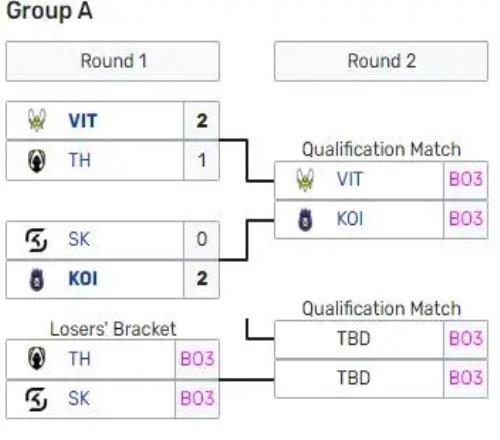Click the KOI logo in Round 1

tap(37, 279)
